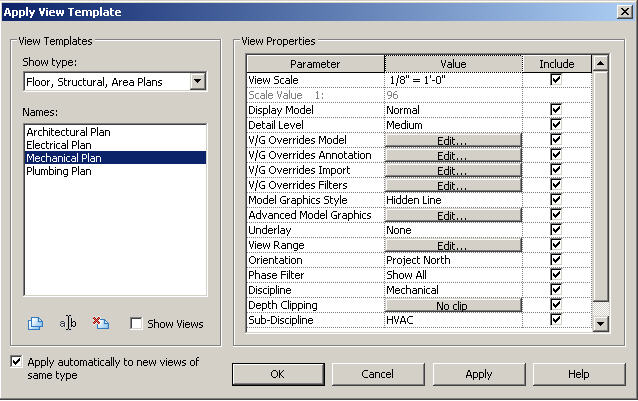Click the Cancel button
Image resolution: width=638 pixels, height=401 pixels.
378,374
